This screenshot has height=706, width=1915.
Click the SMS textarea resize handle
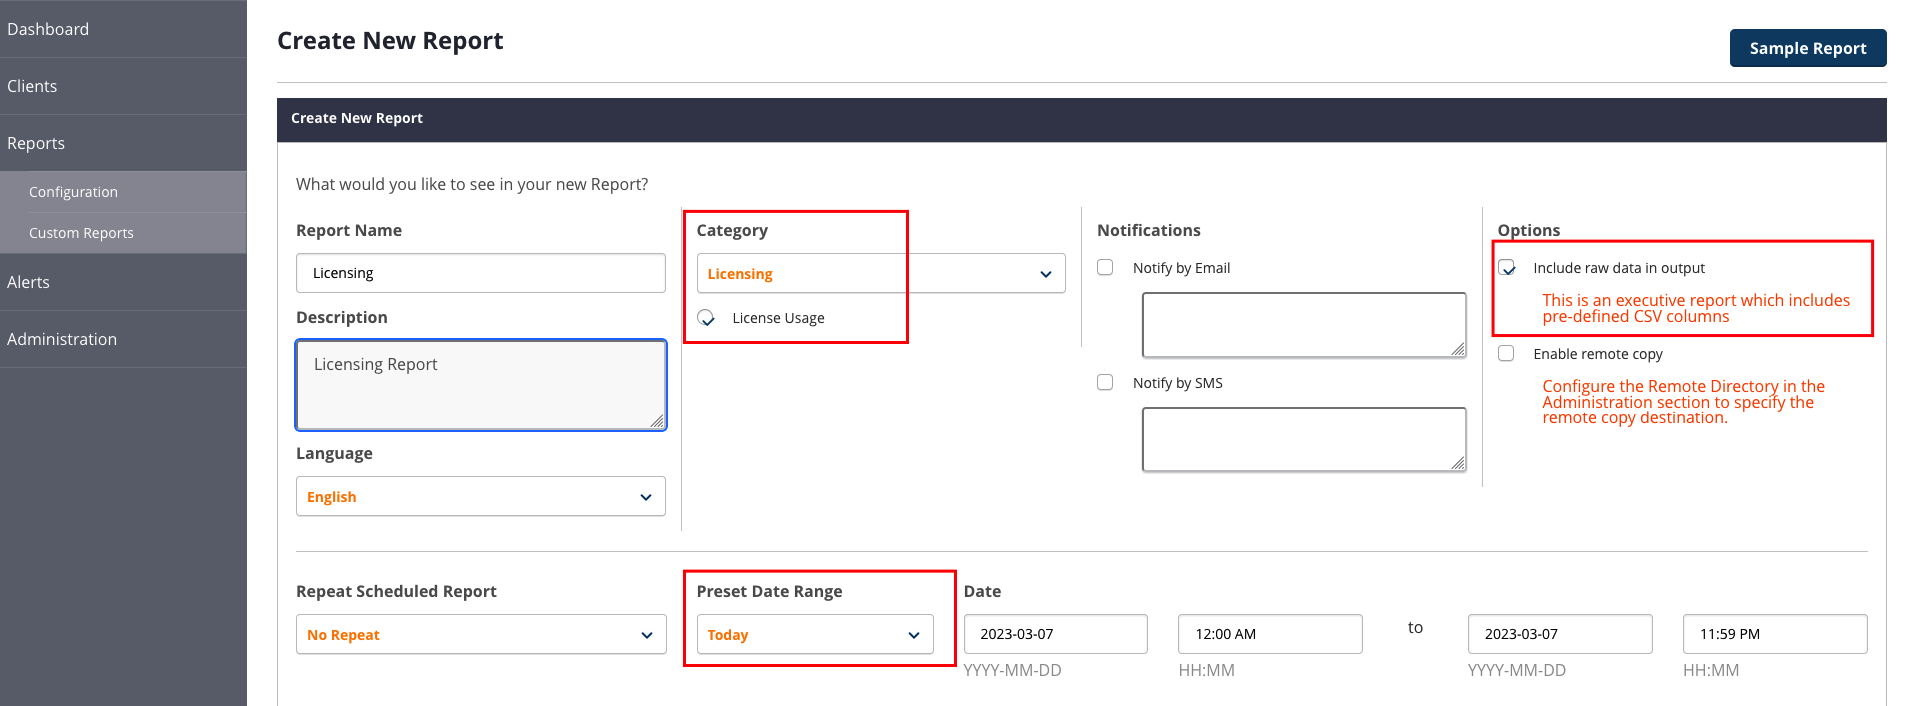coord(1458,463)
